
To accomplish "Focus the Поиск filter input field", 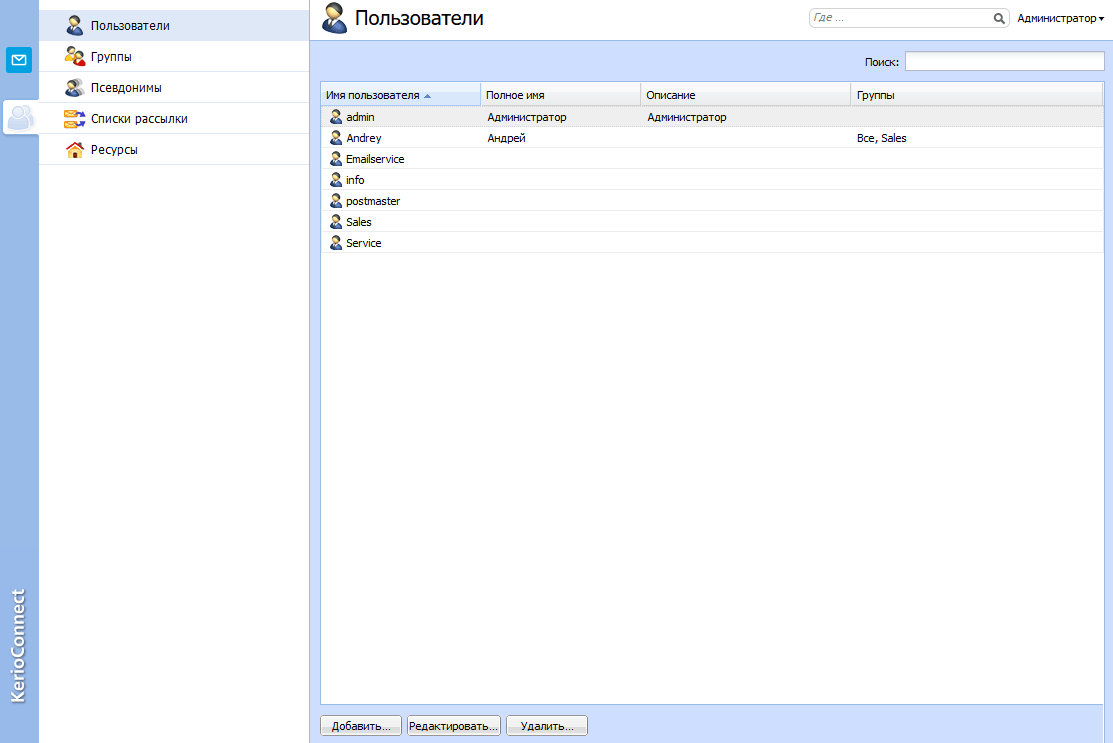I will point(1004,62).
